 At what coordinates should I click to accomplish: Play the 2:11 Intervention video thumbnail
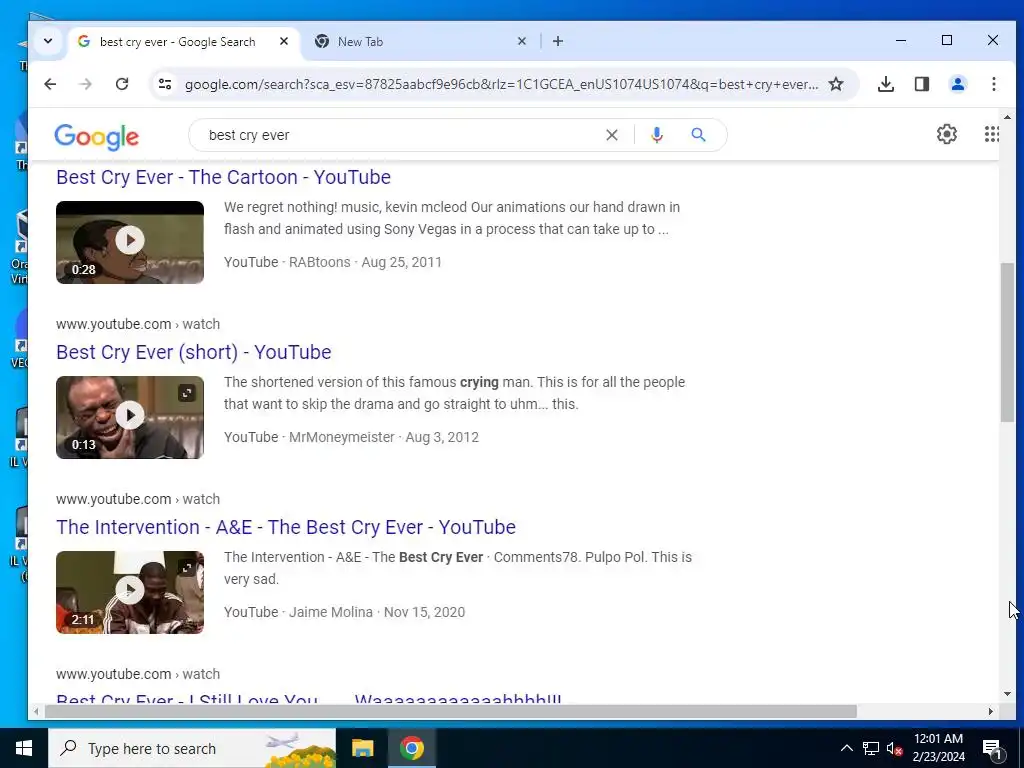pyautogui.click(x=130, y=592)
